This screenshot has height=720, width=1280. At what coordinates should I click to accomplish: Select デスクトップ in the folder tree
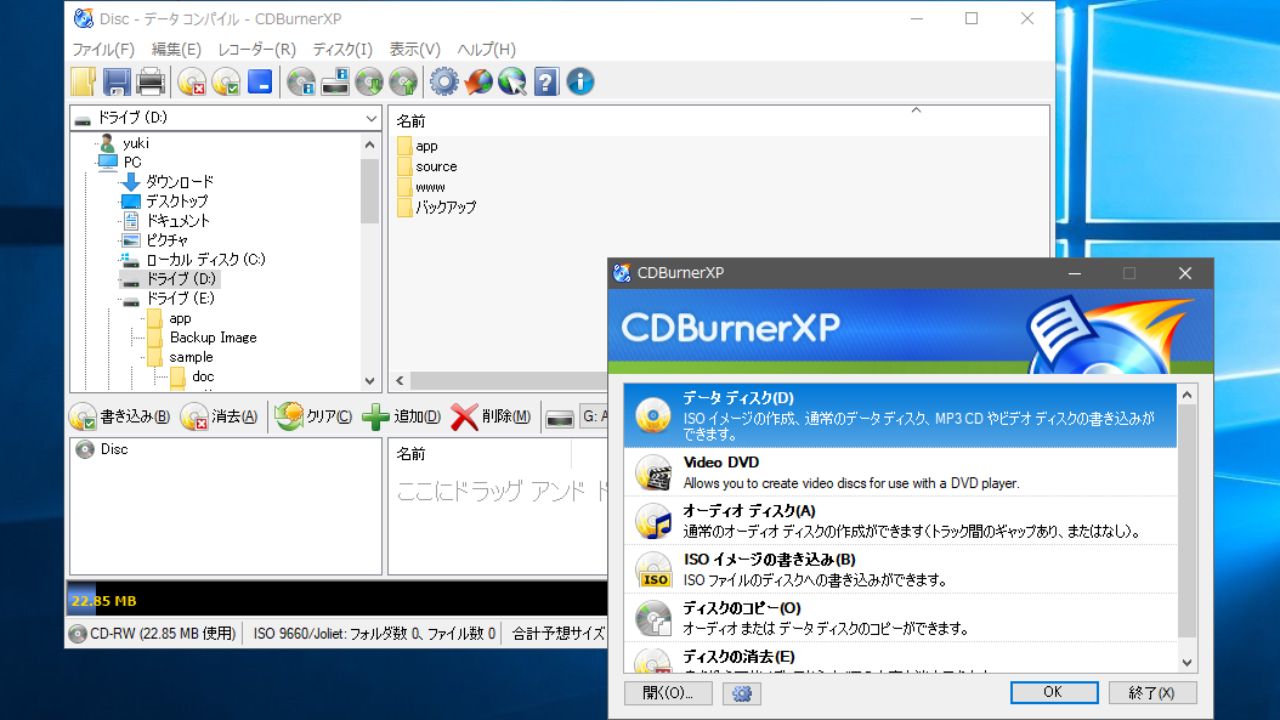pyautogui.click(x=177, y=201)
